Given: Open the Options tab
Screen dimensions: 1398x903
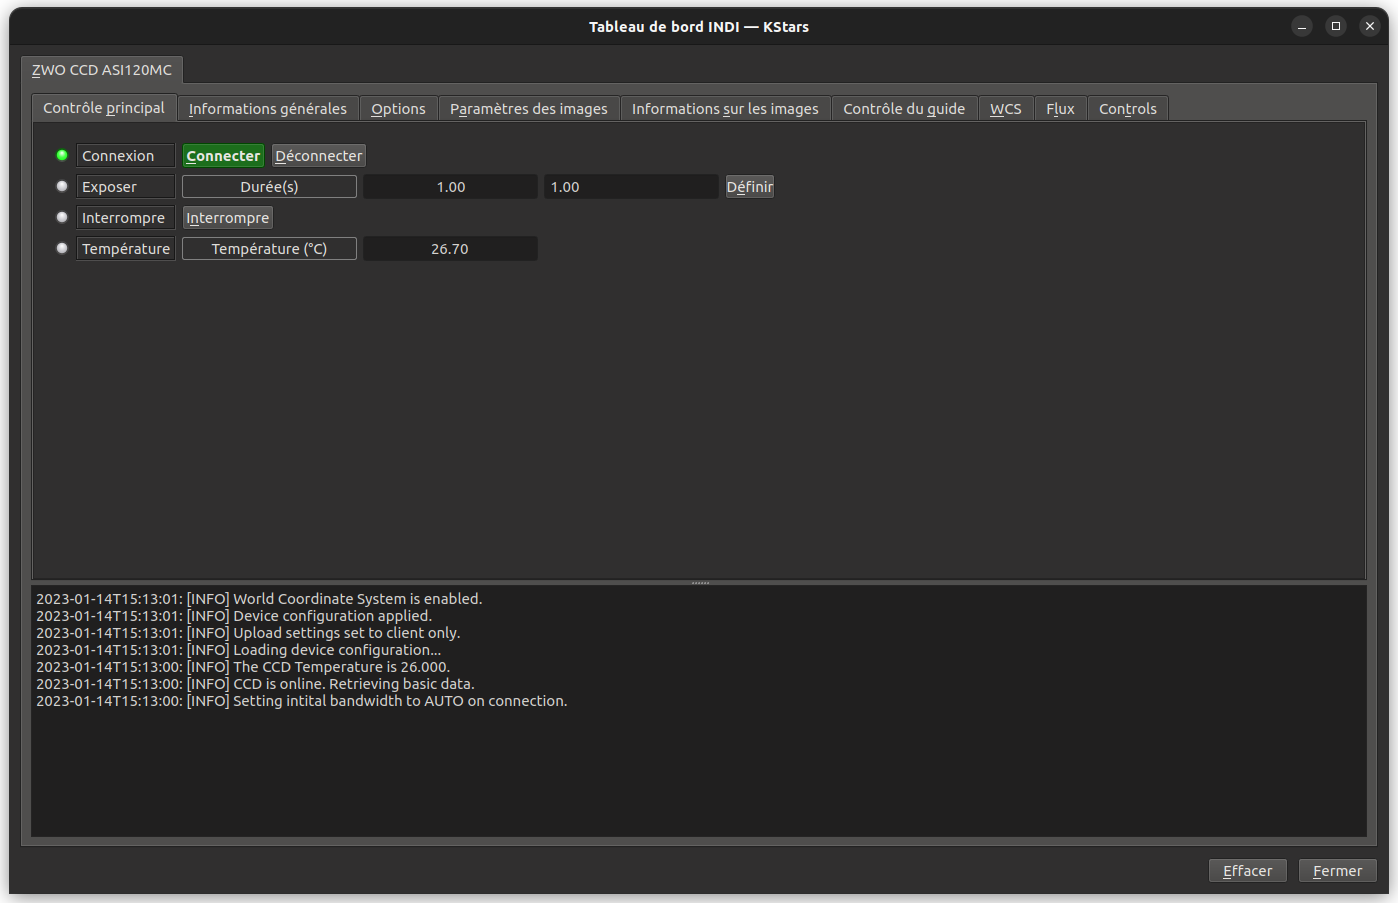Looking at the screenshot, I should 399,109.
